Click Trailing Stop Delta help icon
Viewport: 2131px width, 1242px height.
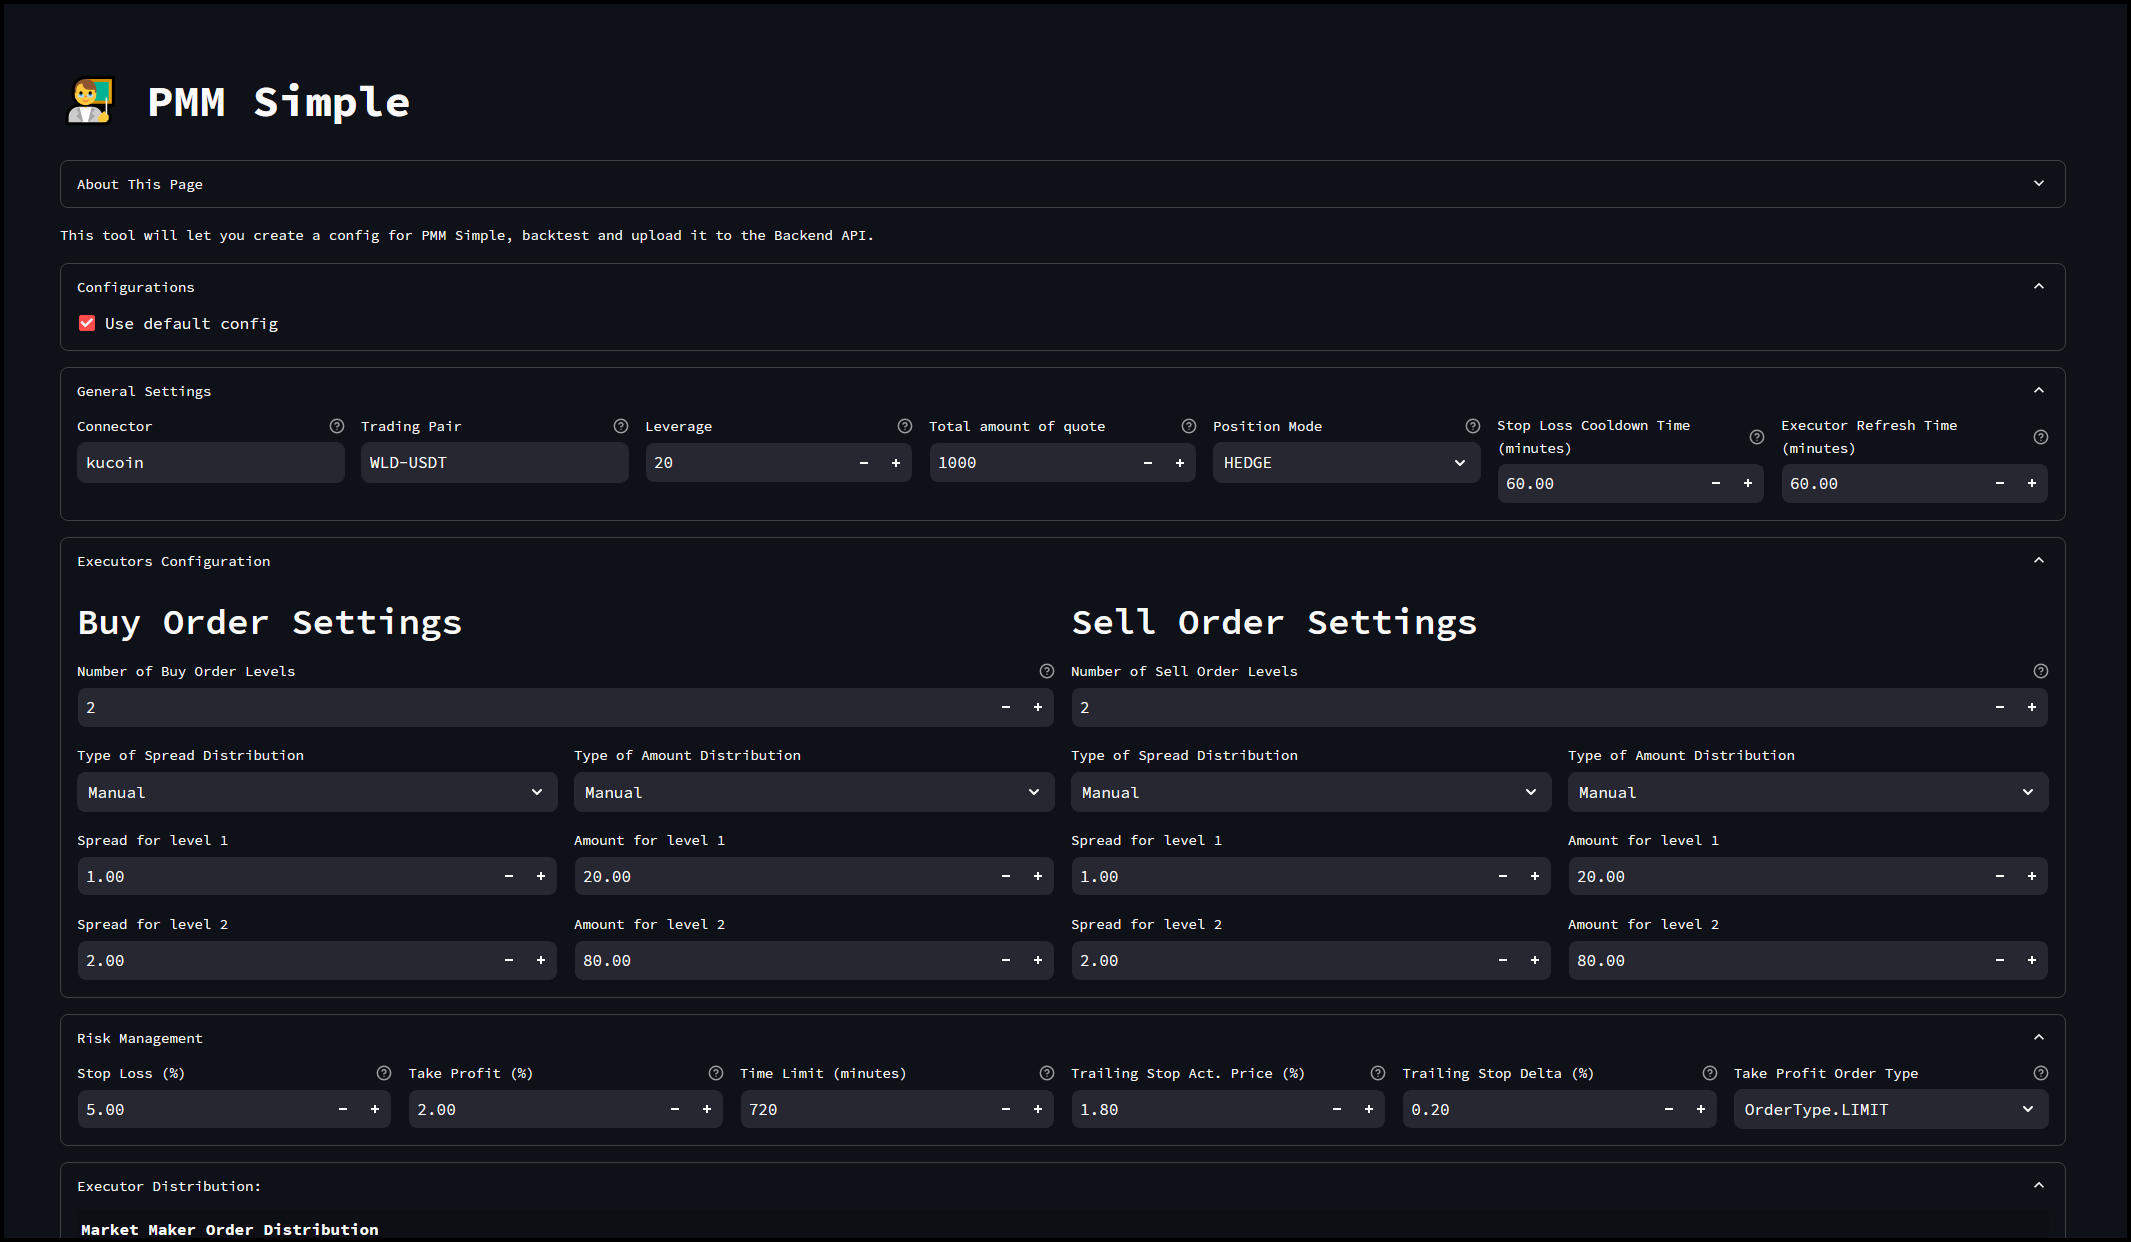1710,1073
